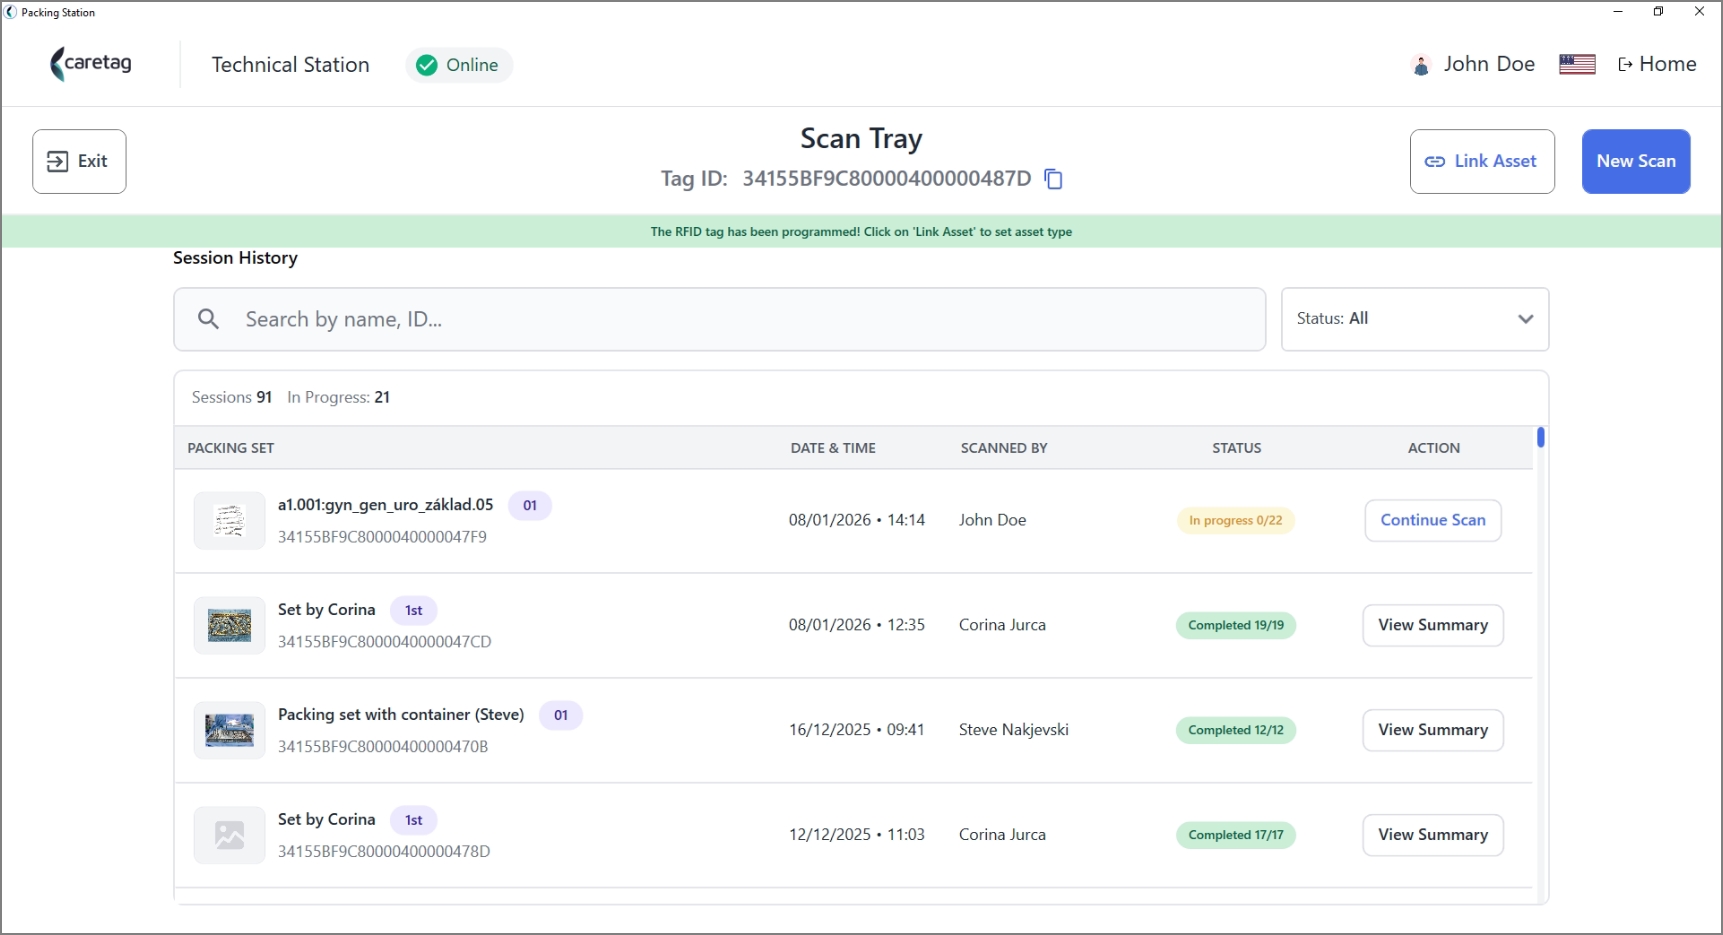The width and height of the screenshot is (1723, 935).
Task: Click the search magnifier icon
Action: 208,319
